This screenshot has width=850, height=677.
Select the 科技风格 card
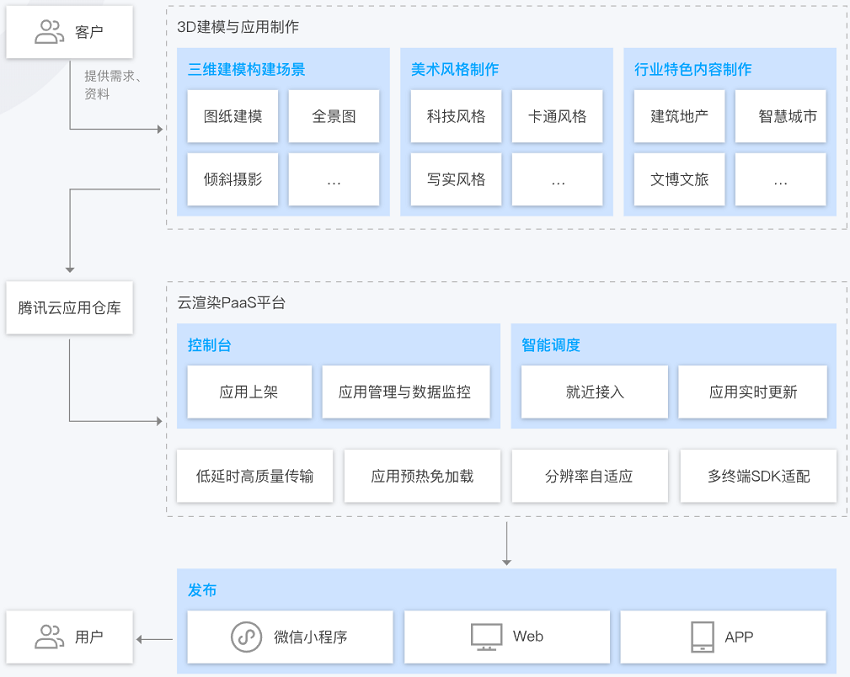click(456, 116)
